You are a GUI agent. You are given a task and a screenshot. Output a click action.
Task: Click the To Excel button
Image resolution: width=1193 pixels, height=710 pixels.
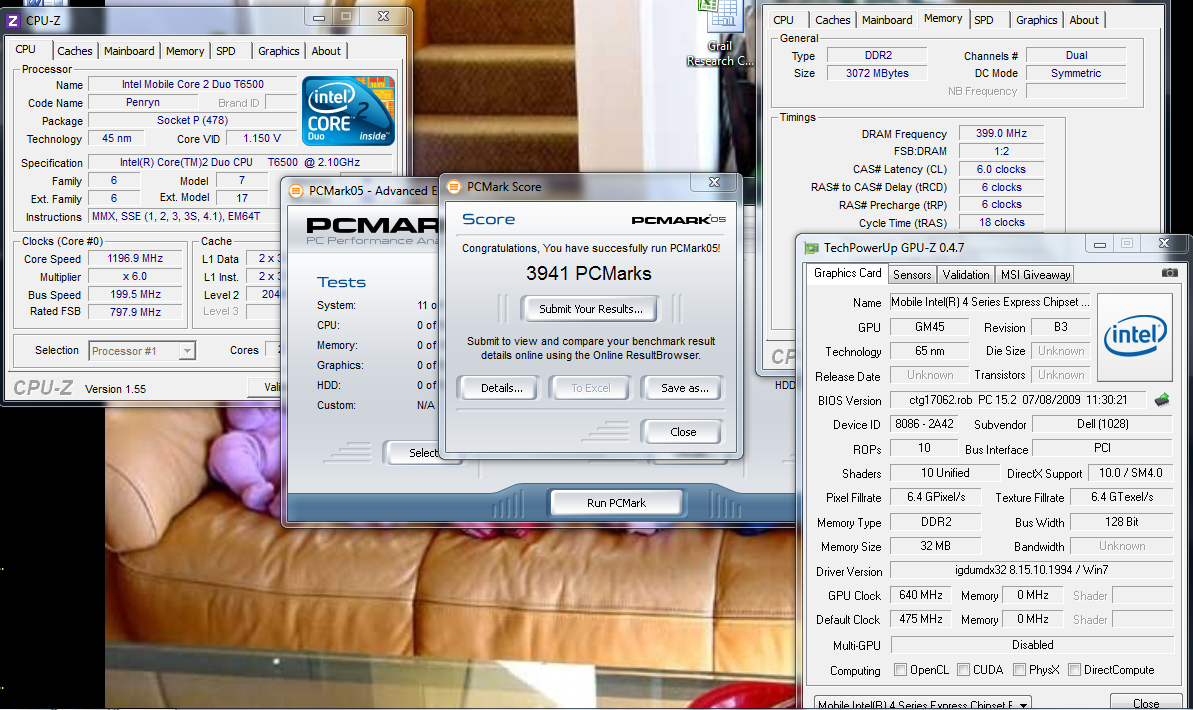tap(590, 388)
